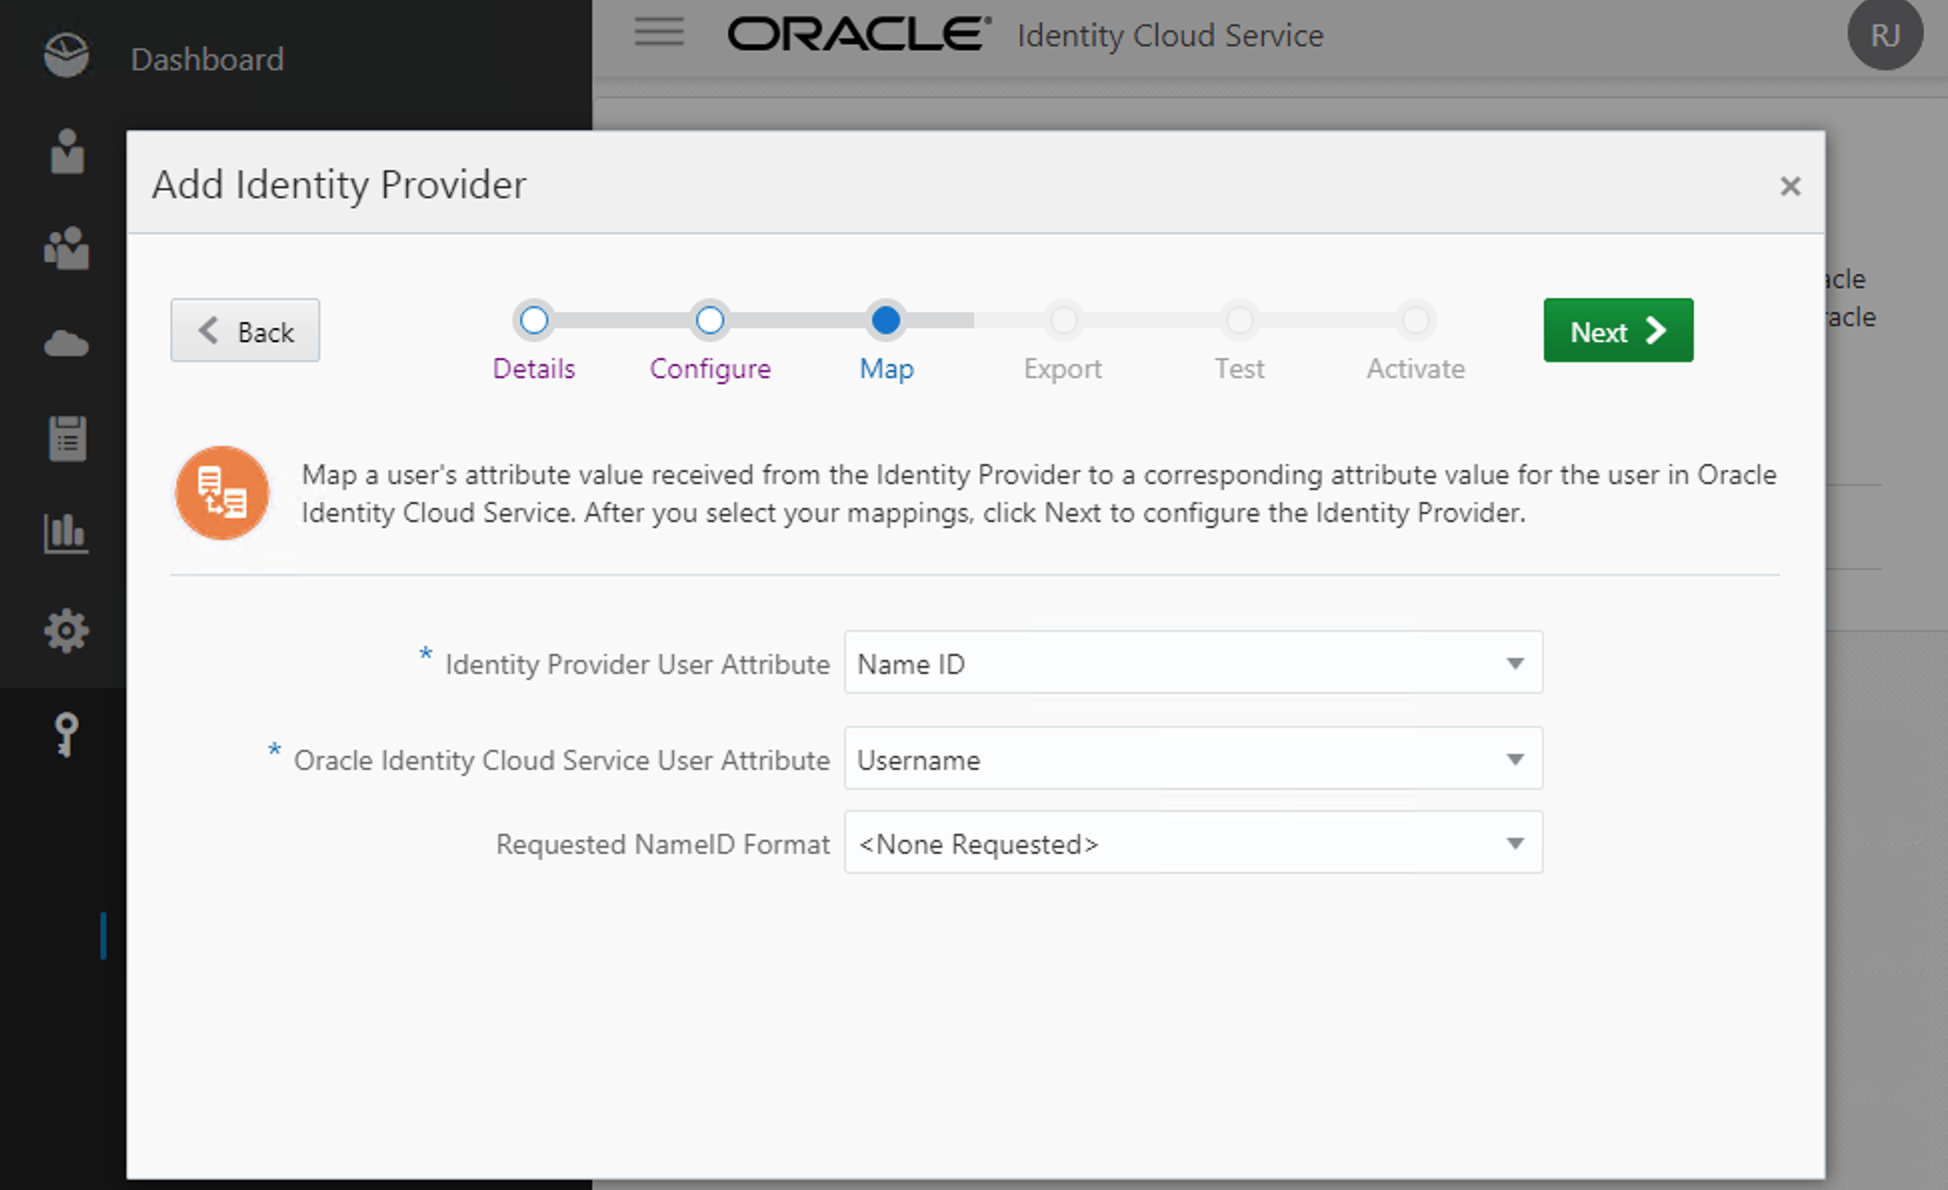Click the Oracle logo
Screen dimensions: 1948x1190
pos(859,34)
